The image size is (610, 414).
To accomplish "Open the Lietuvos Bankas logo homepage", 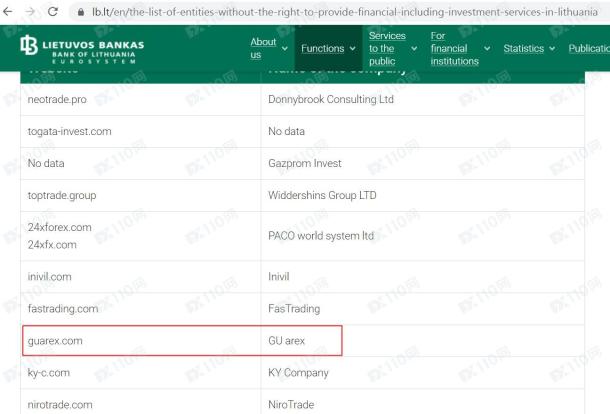I will (x=82, y=49).
